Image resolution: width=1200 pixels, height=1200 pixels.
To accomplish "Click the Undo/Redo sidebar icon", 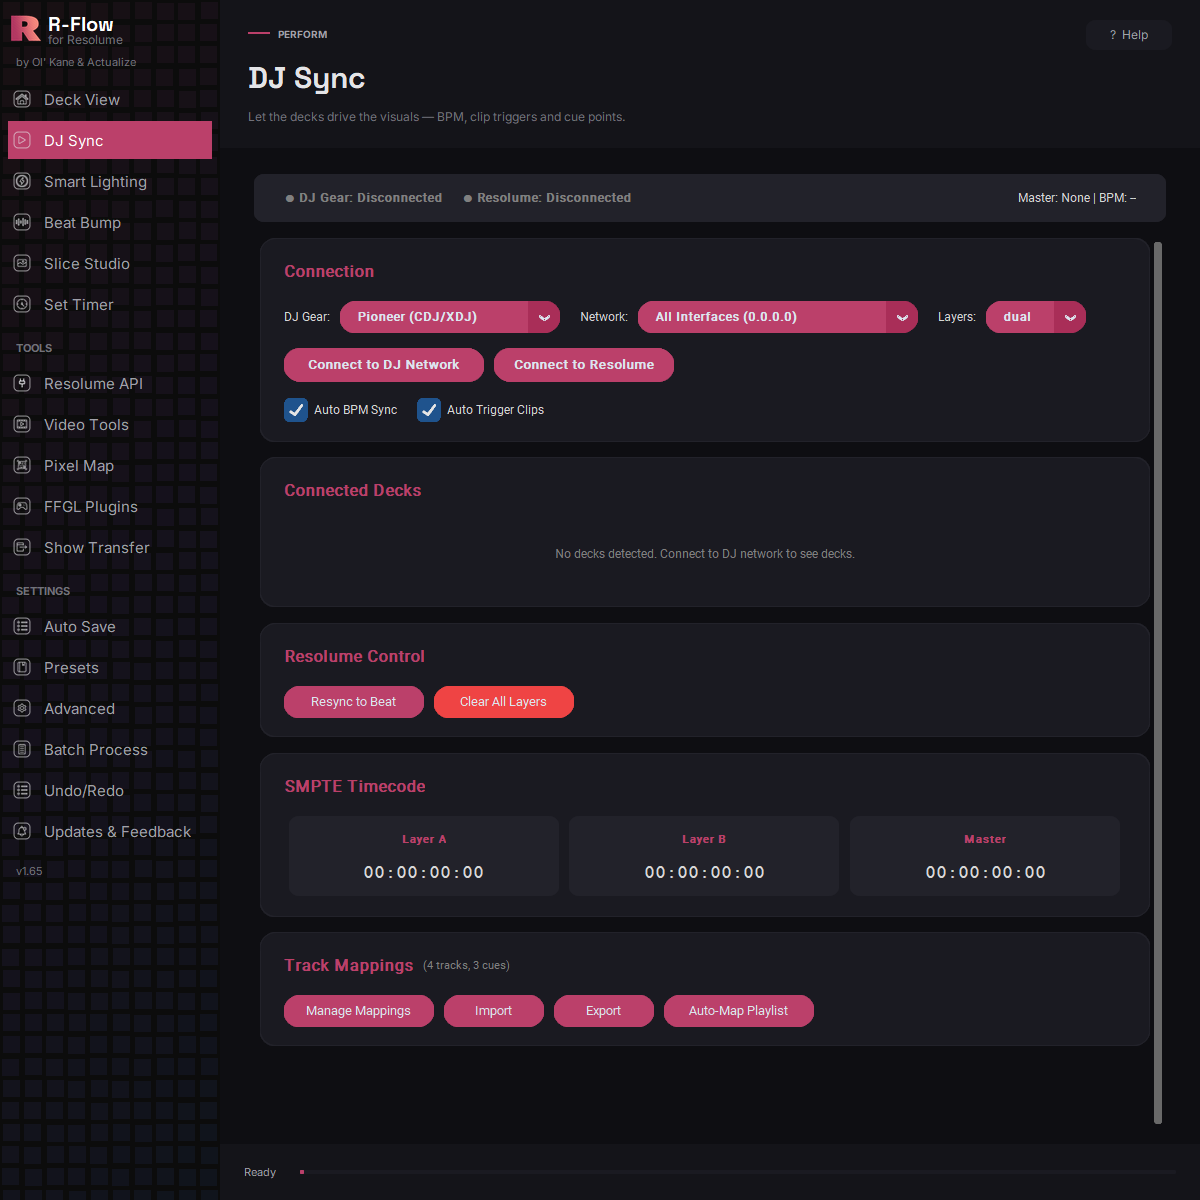I will pyautogui.click(x=22, y=790).
